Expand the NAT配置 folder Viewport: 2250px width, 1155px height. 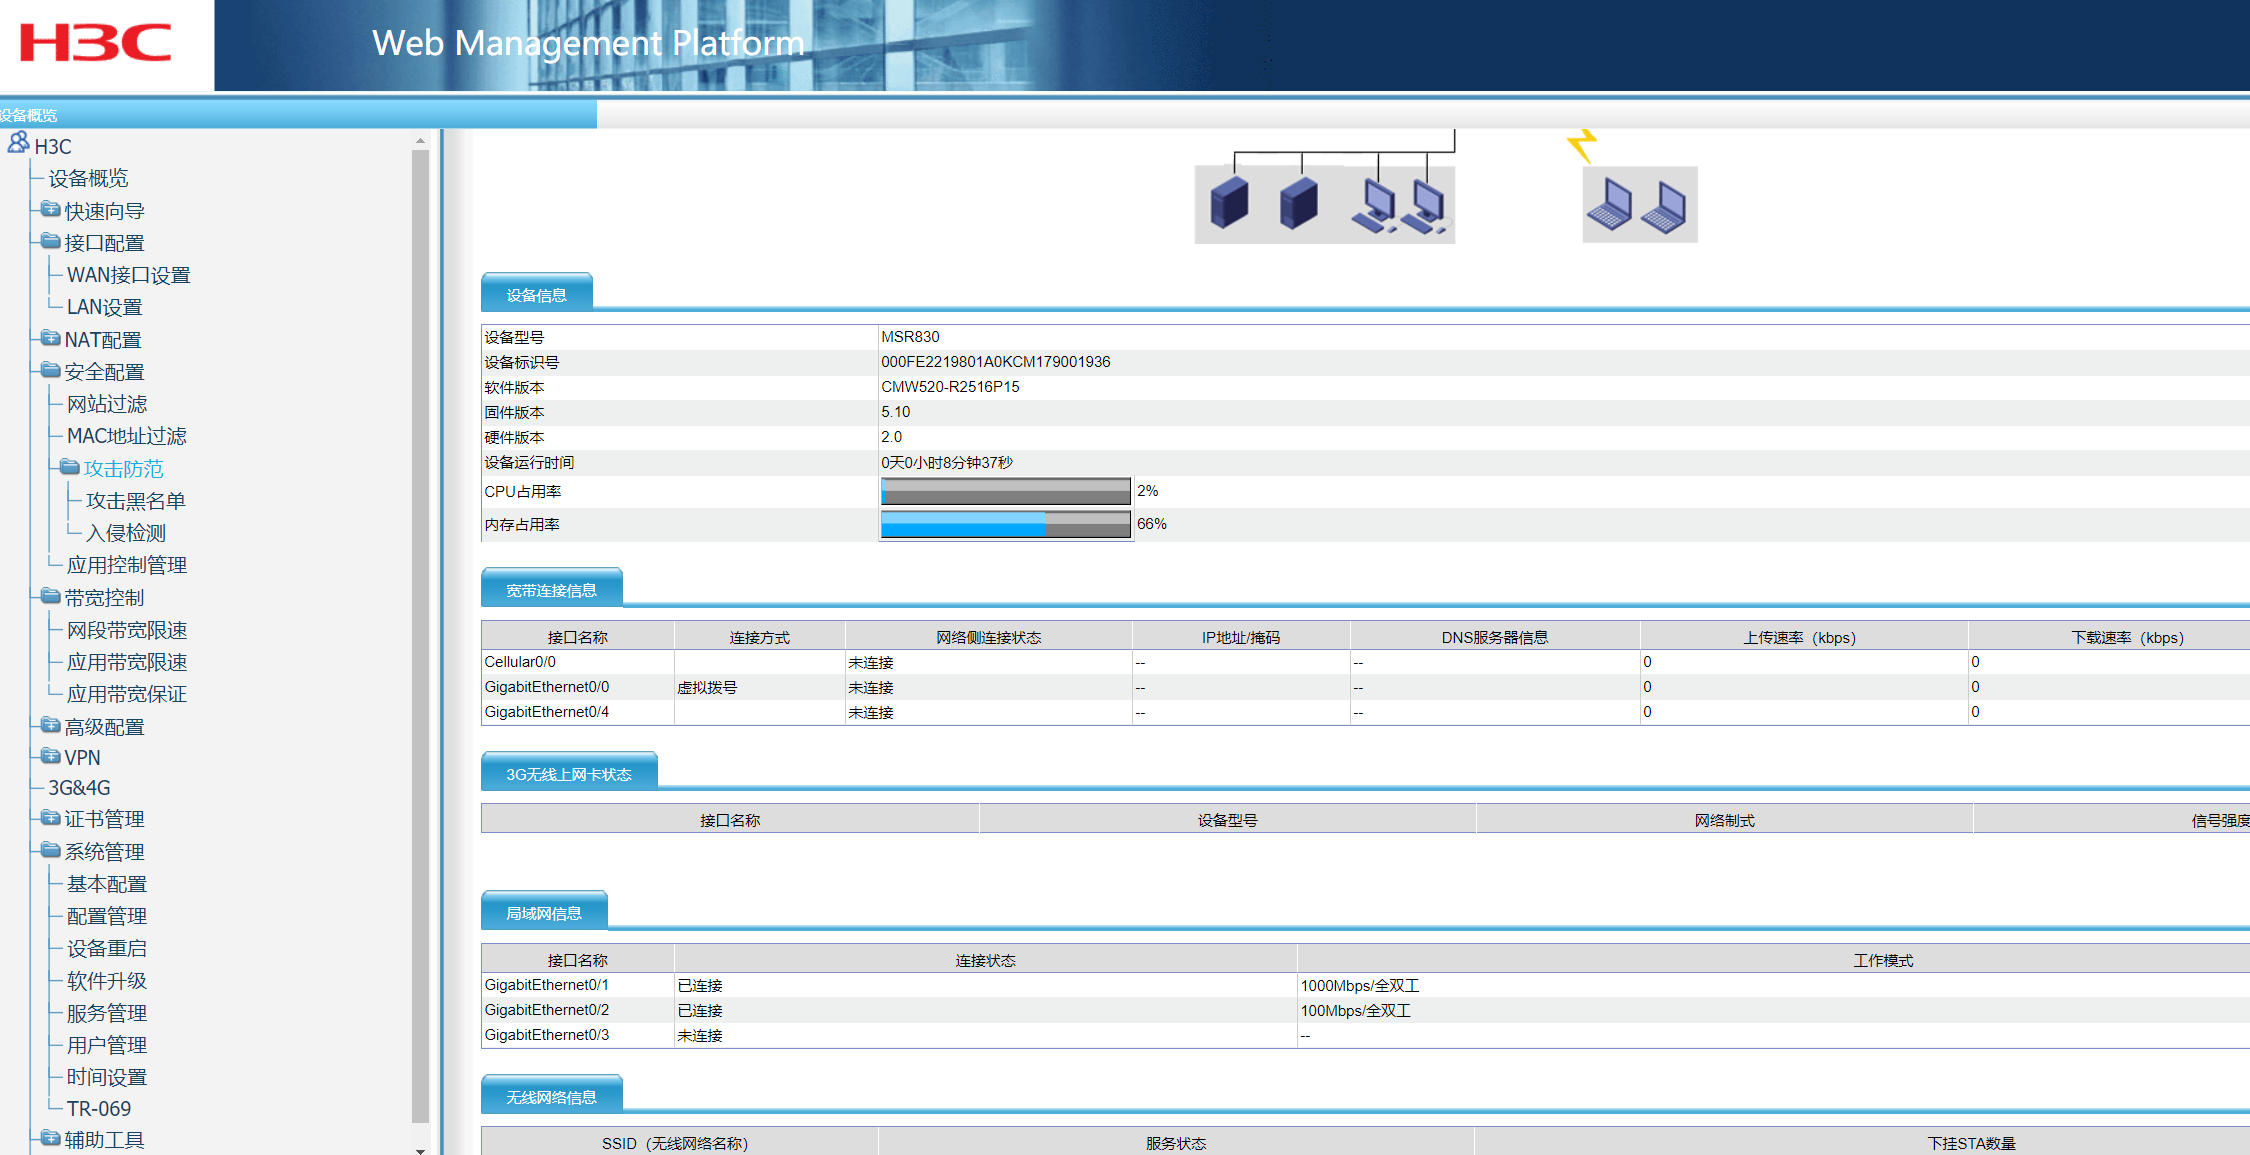(x=50, y=339)
